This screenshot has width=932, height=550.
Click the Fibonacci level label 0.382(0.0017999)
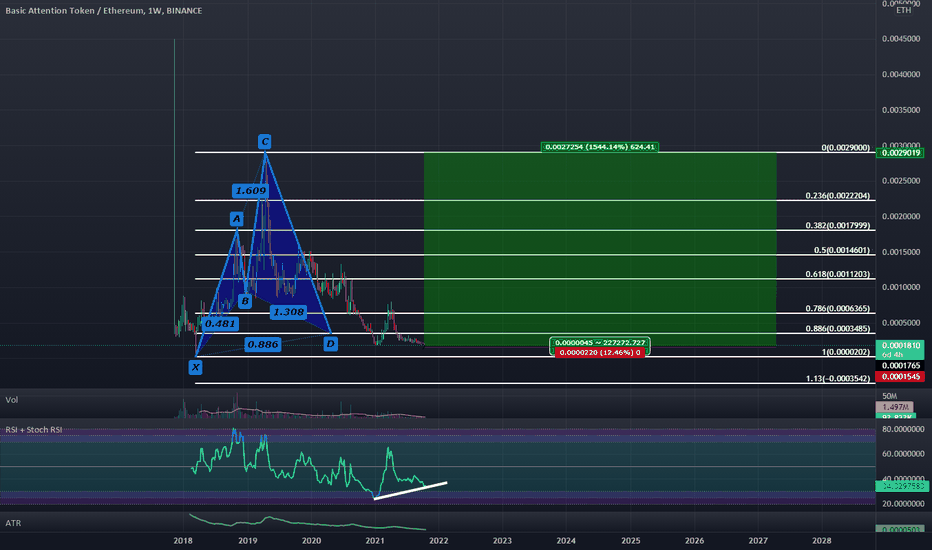click(x=837, y=225)
